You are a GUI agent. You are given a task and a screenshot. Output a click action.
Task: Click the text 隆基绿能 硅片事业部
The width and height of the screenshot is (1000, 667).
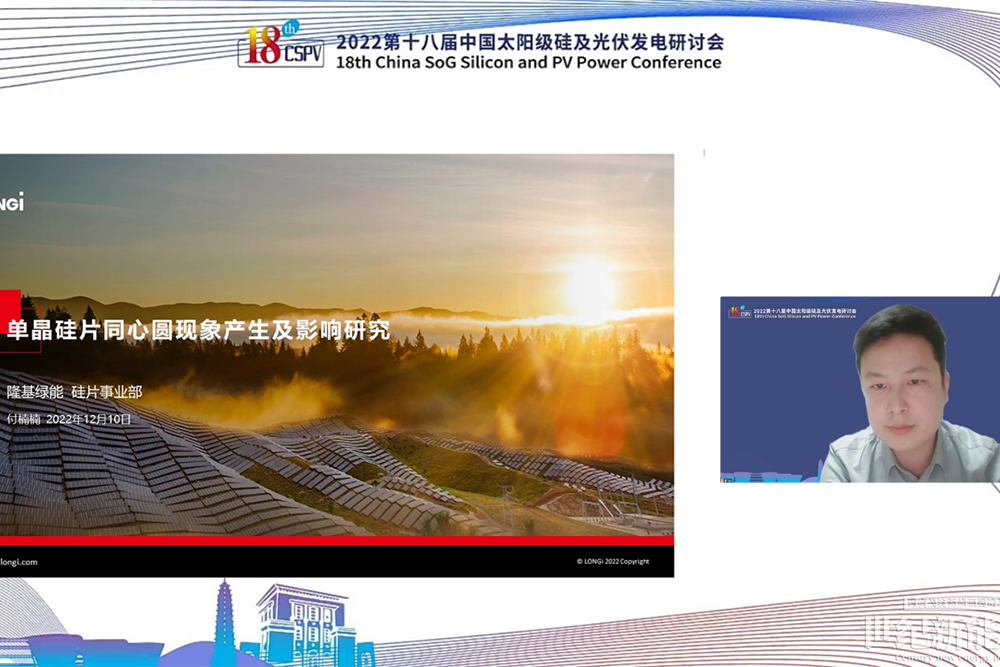(x=75, y=392)
